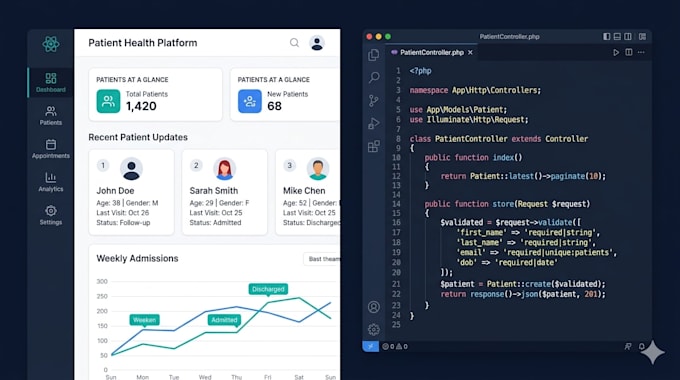Click the number 1 badge on John Doe card

pos(103,165)
